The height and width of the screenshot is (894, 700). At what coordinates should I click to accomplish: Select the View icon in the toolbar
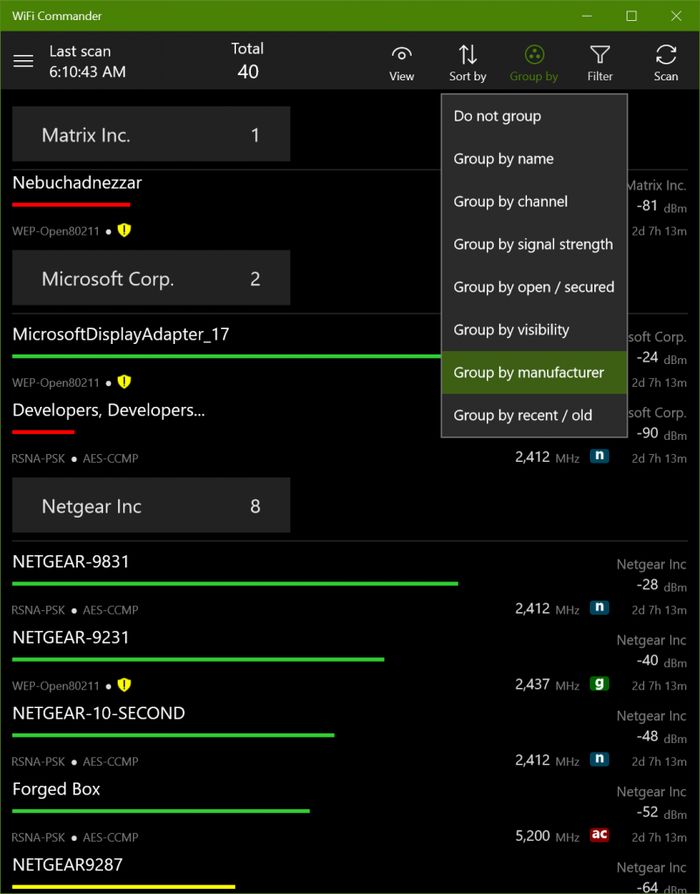401,60
